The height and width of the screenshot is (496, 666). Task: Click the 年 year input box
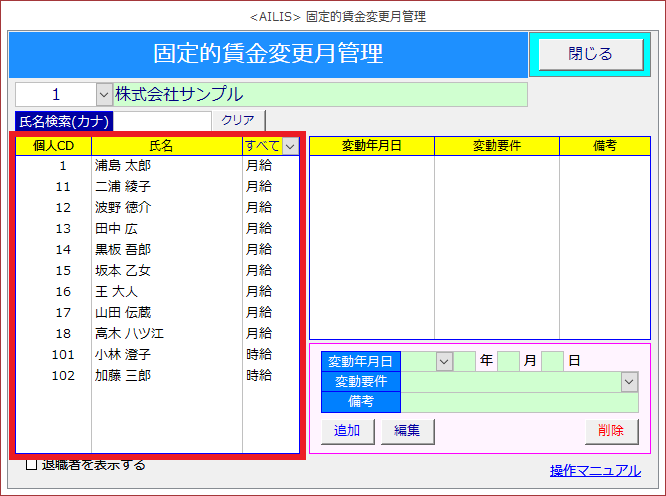tap(465, 361)
